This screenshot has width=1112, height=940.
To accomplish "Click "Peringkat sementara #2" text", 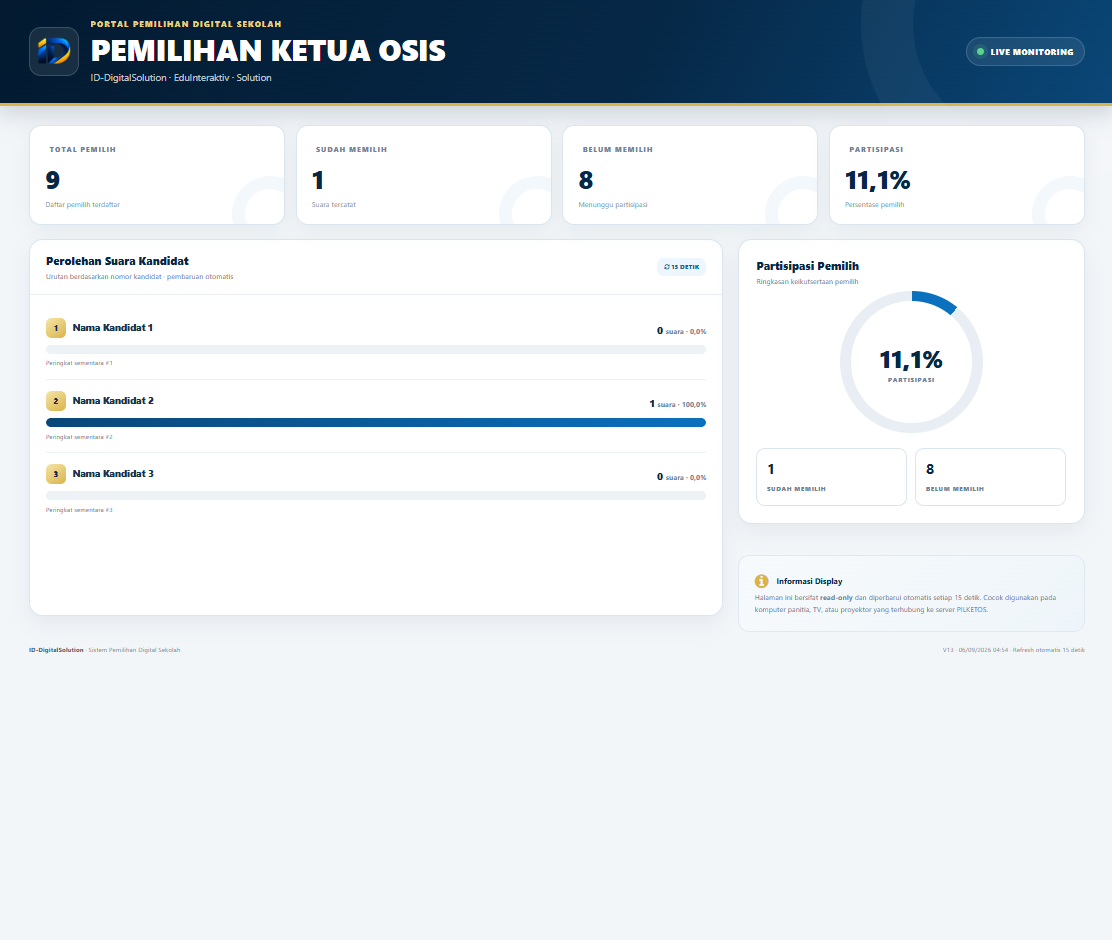I will [x=79, y=437].
